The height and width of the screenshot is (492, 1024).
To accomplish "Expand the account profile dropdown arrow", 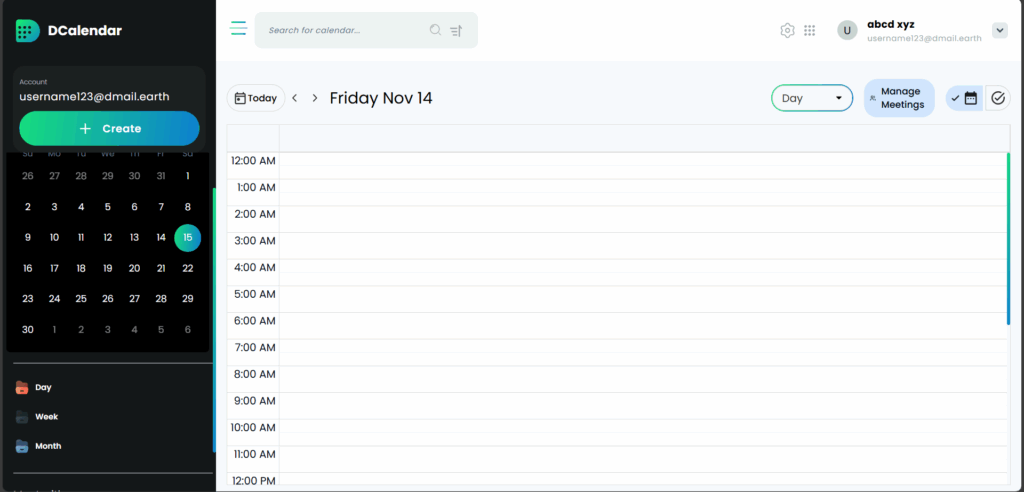I will click(1000, 31).
